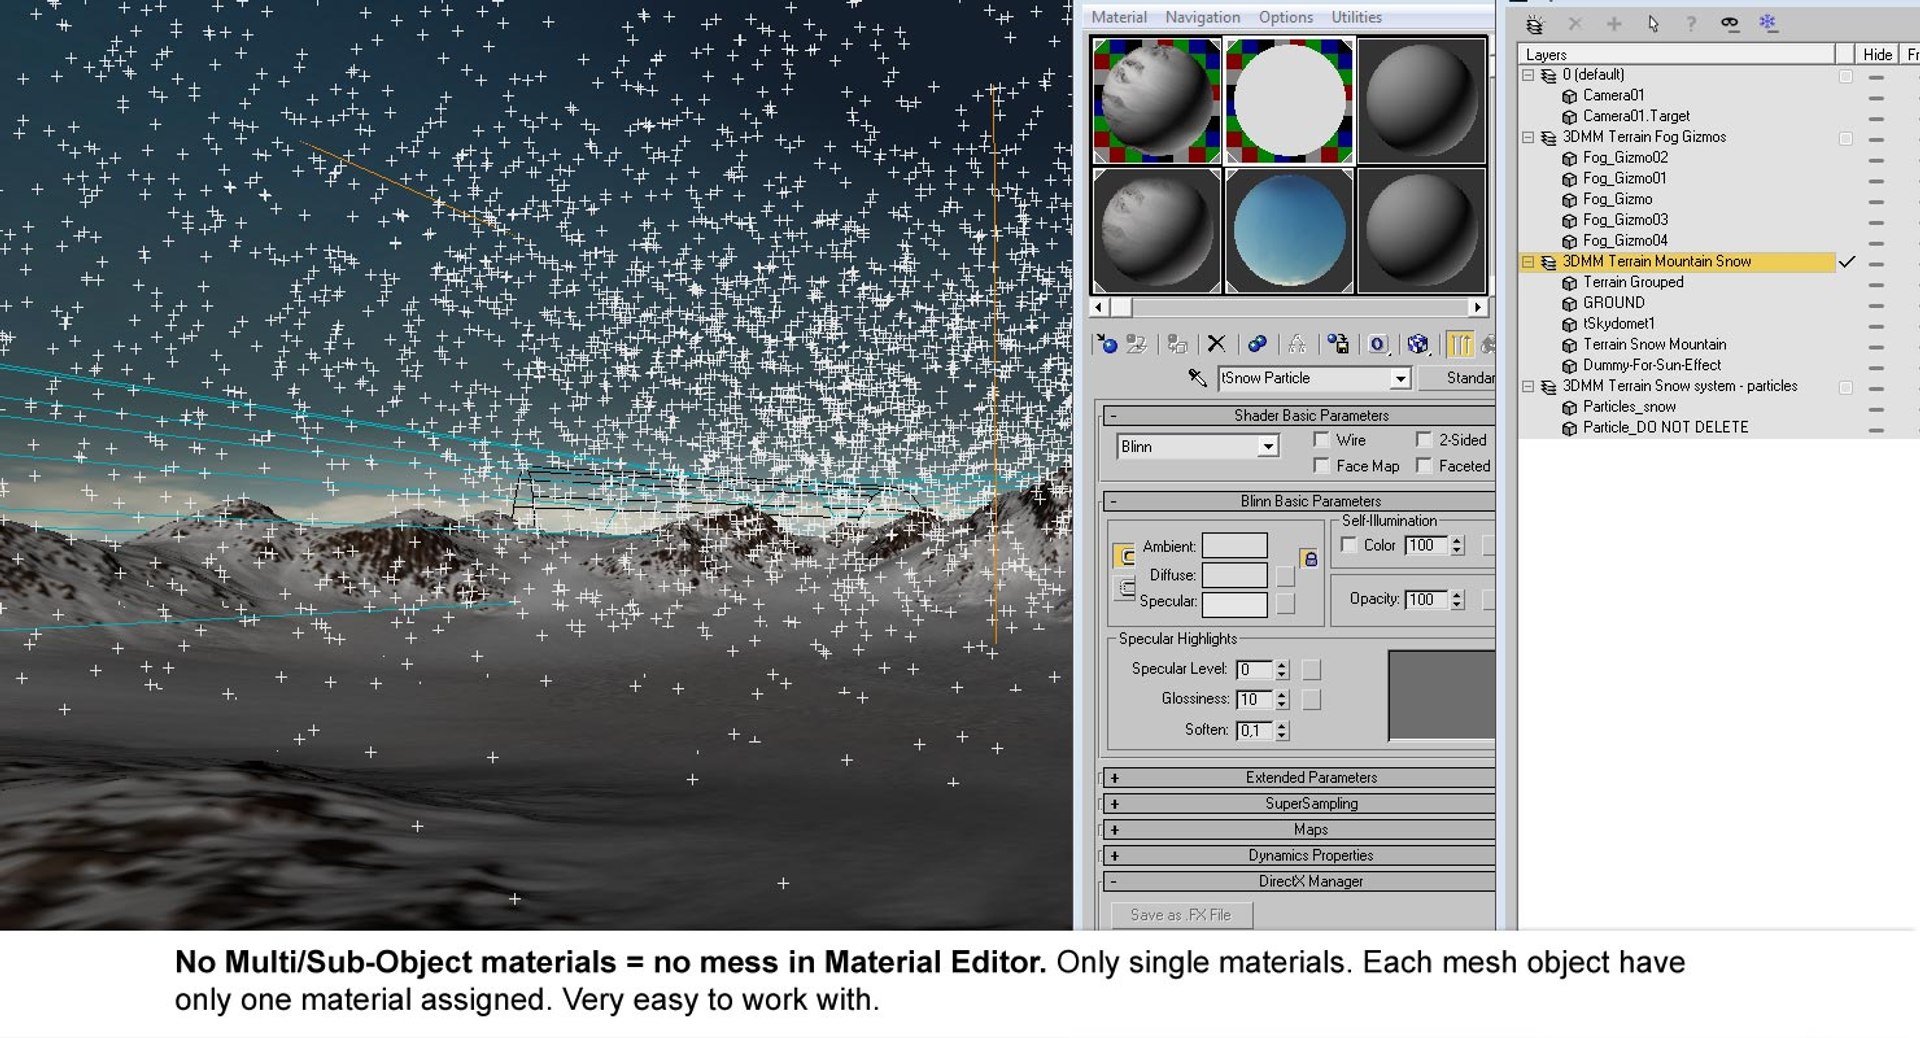Open the Utilities menu
This screenshot has width=1920, height=1038.
pyautogui.click(x=1356, y=17)
